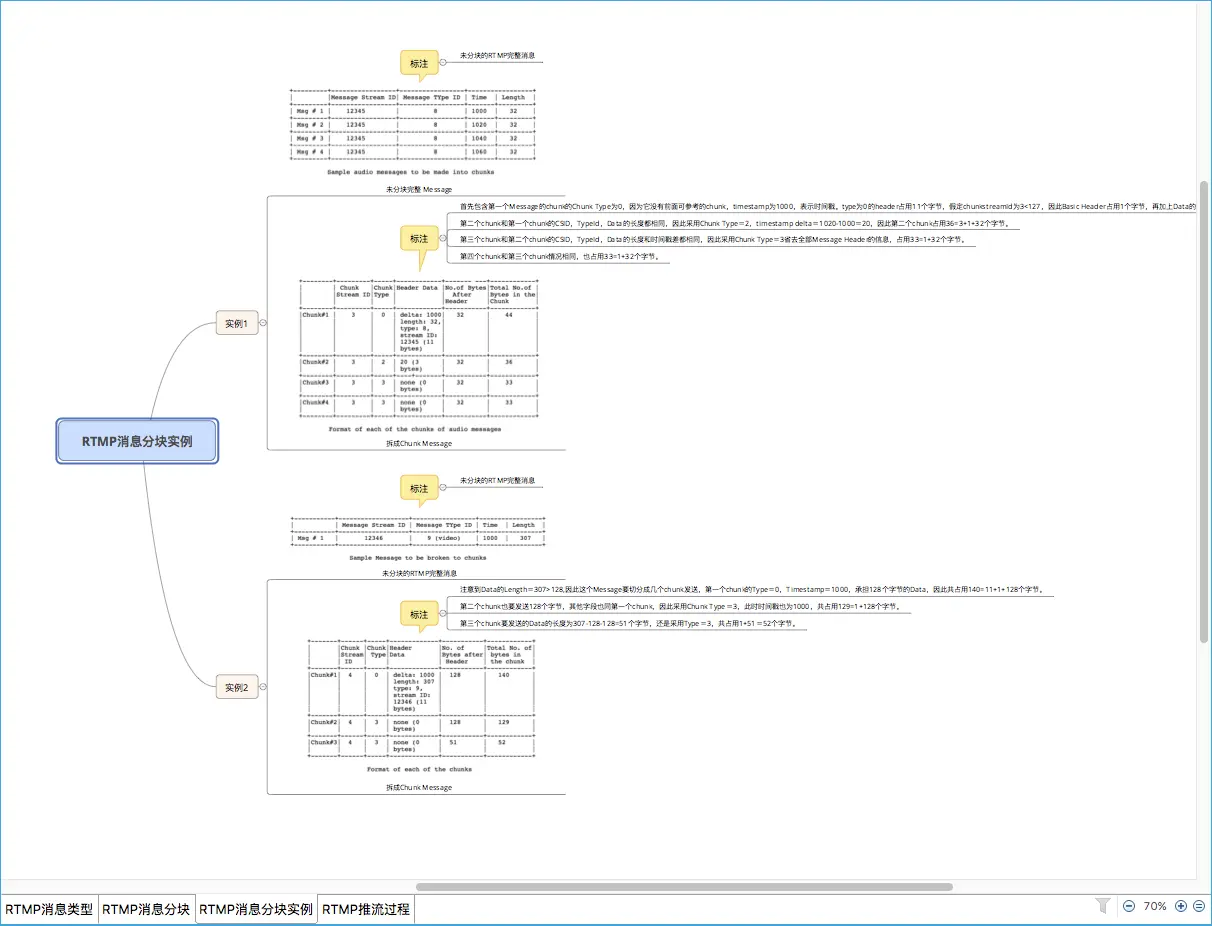Viewport: 1212px width, 926px height.
Task: Click the fit-to-actual-size icon after zoom plus
Action: coord(1199,906)
